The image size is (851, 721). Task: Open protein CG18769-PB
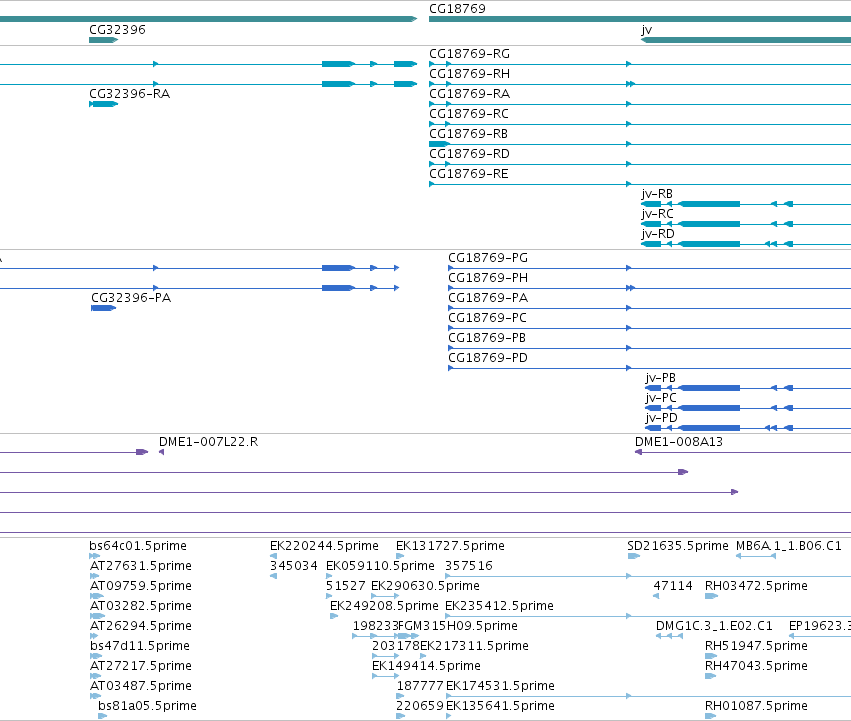click(487, 338)
